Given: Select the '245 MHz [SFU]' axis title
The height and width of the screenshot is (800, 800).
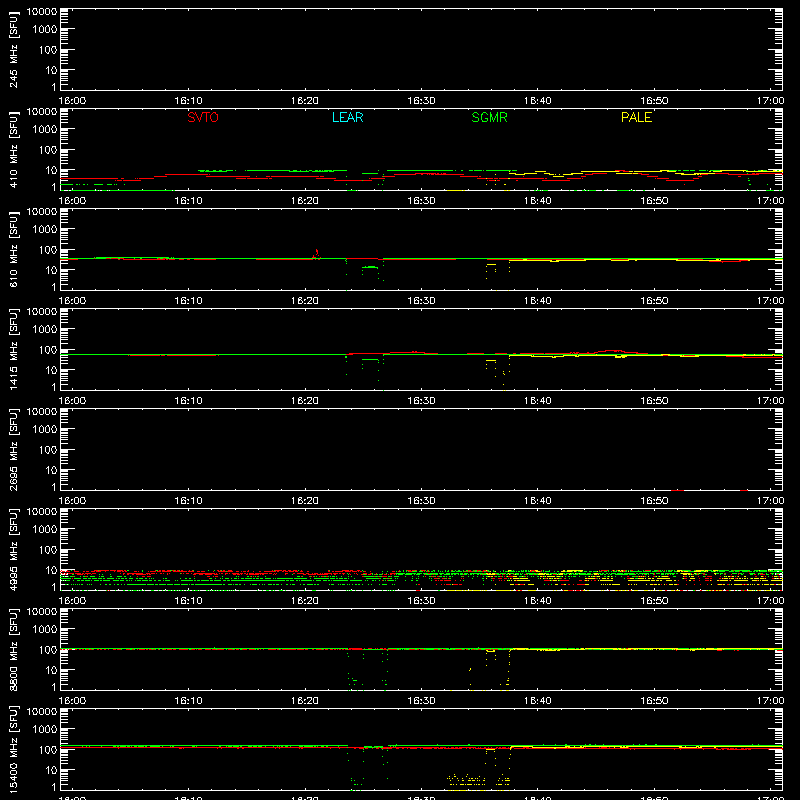Looking at the screenshot, I should coord(13,49).
